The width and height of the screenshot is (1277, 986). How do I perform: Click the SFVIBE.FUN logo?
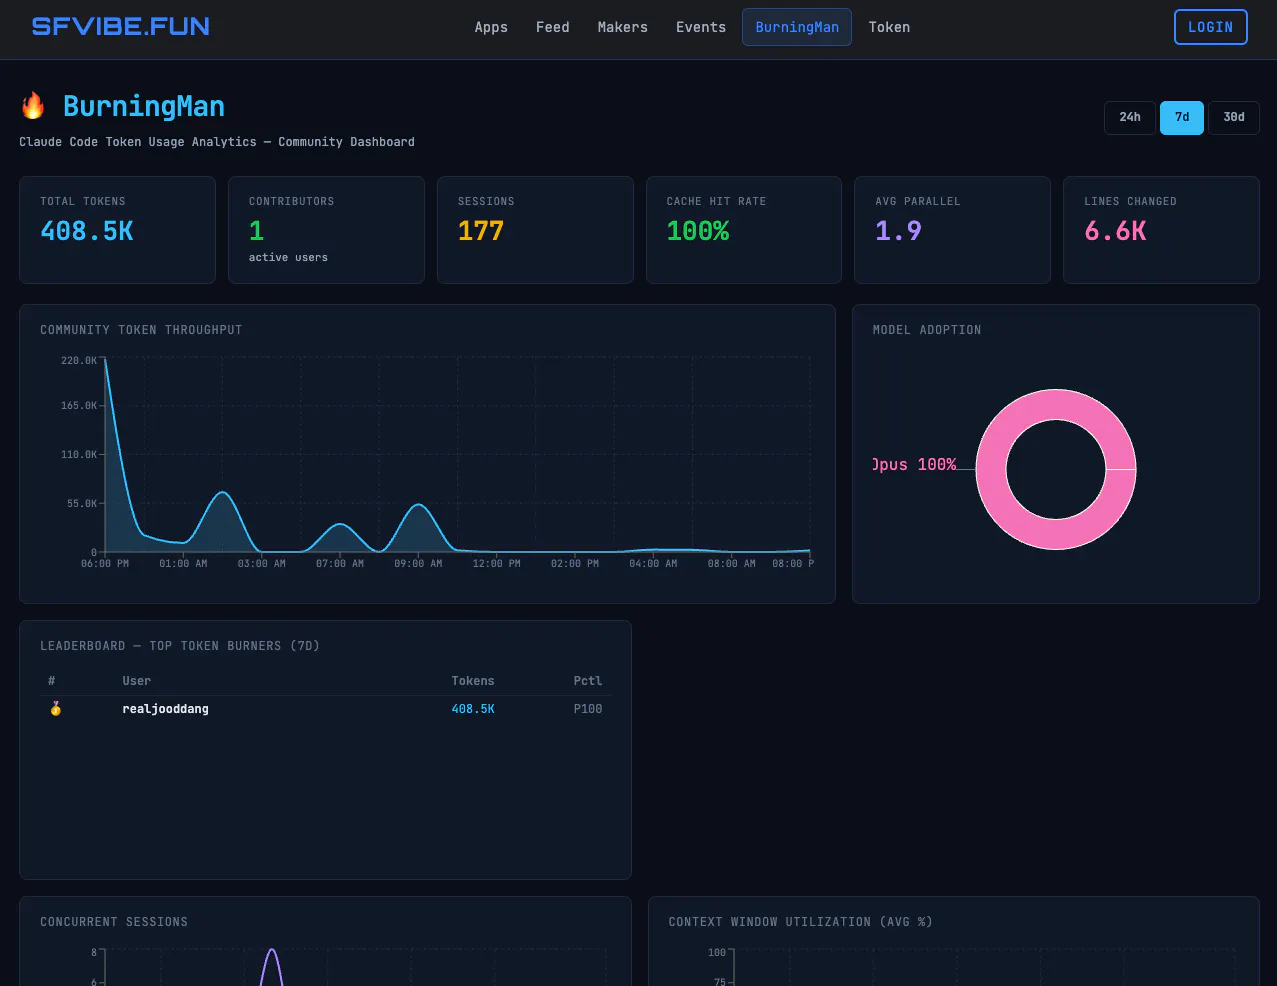tap(120, 27)
